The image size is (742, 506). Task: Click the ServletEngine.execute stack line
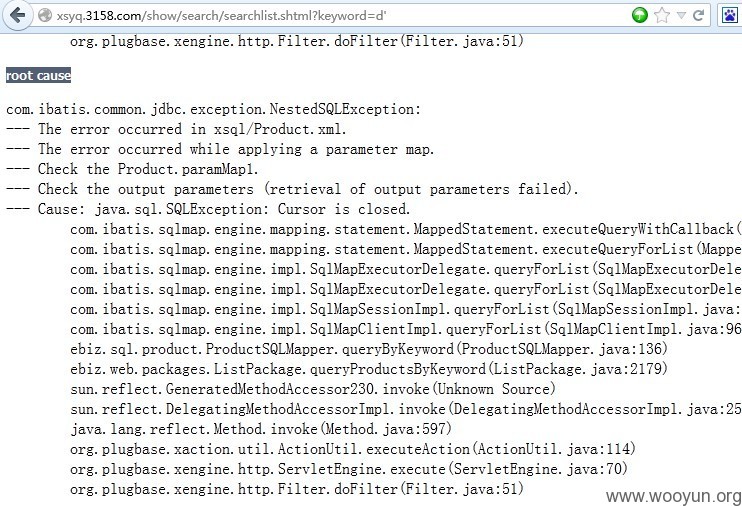point(349,469)
